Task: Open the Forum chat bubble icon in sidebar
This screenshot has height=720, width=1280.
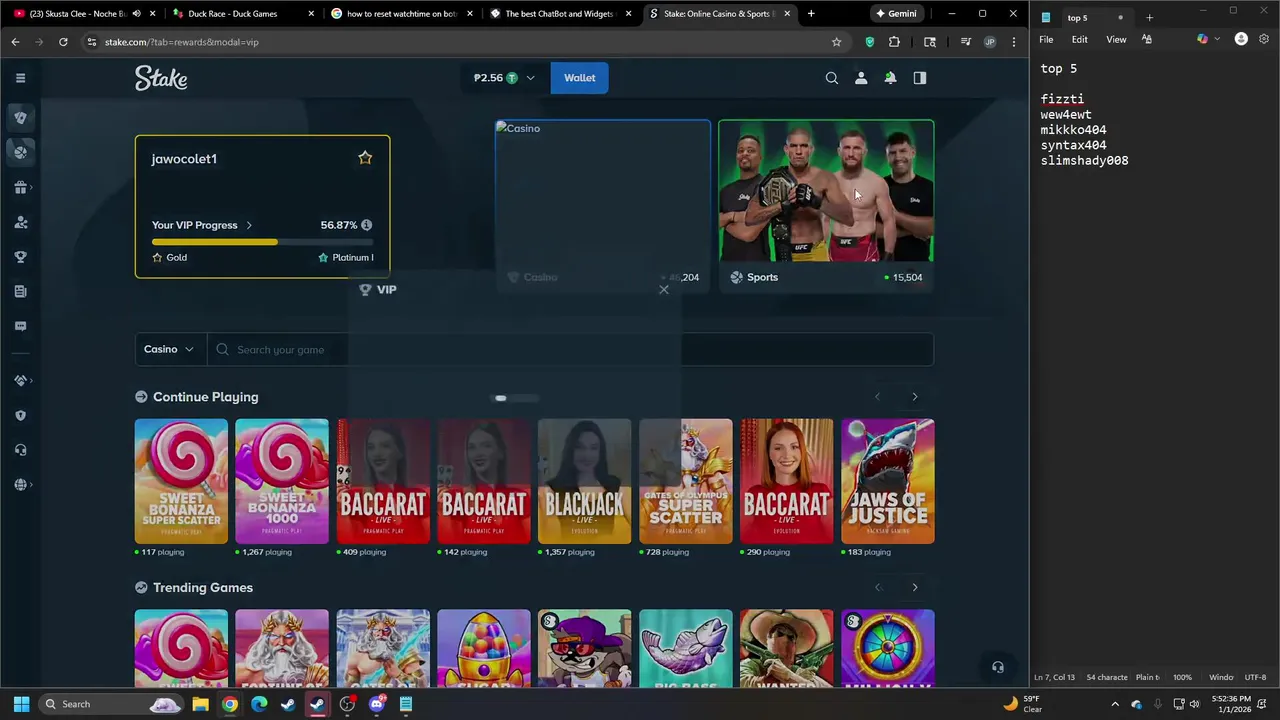Action: click(x=20, y=326)
